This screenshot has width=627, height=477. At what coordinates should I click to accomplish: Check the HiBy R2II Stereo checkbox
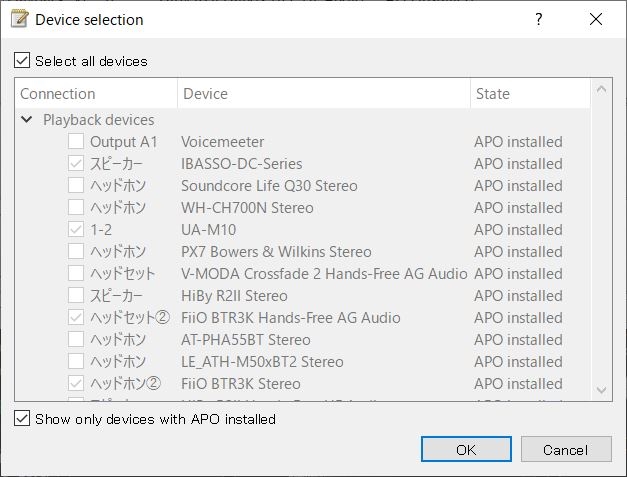pos(76,296)
